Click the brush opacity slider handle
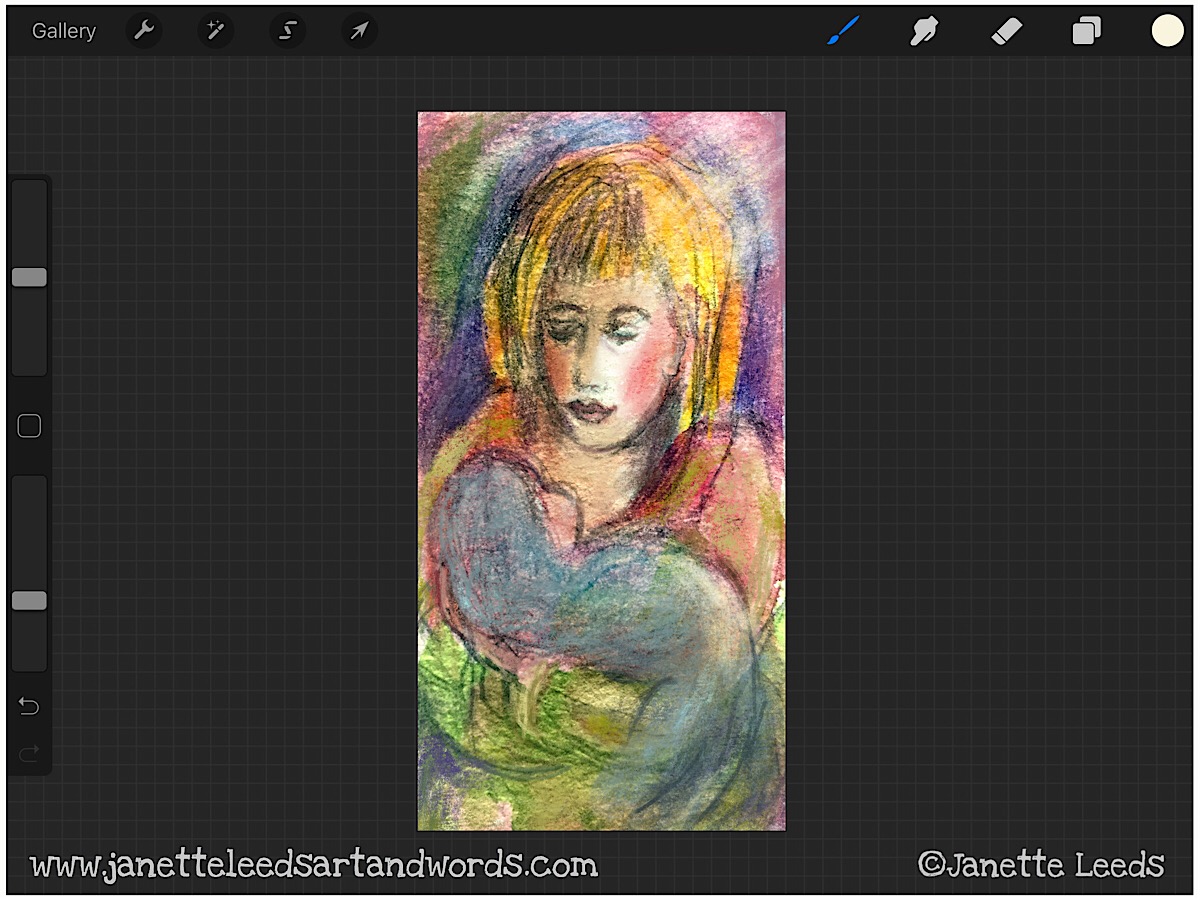 pos(29,600)
